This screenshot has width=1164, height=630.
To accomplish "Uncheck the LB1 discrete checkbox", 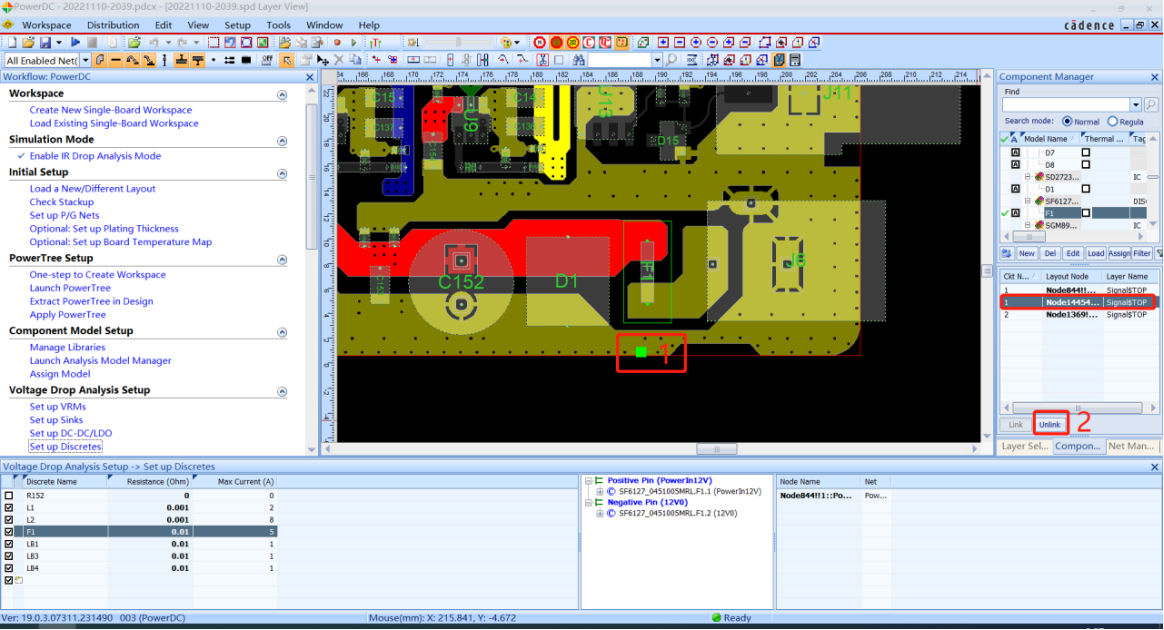I will 9,544.
